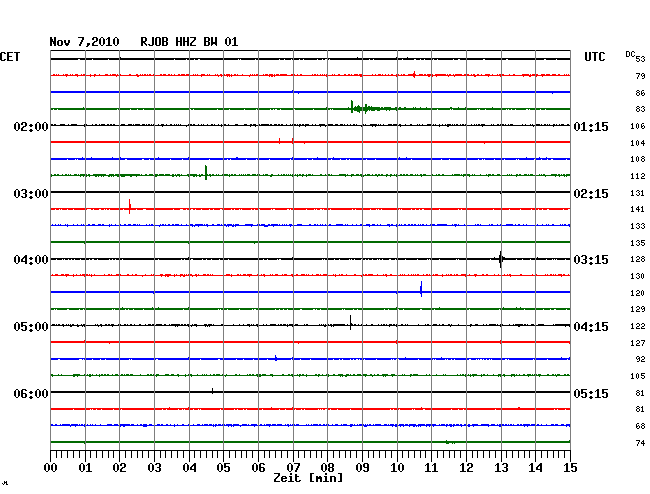Click the red spike on the DC 79 trace
The height and width of the screenshot is (494, 650).
pyautogui.click(x=414, y=75)
